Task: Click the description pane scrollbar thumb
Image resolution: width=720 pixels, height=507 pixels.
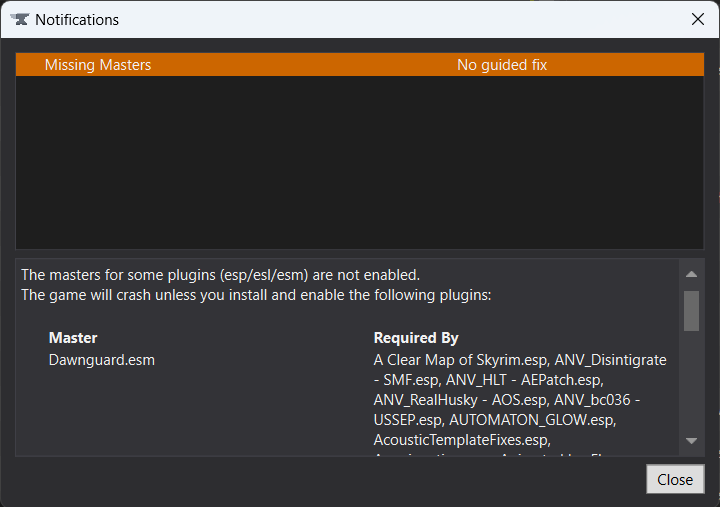Action: pyautogui.click(x=691, y=310)
